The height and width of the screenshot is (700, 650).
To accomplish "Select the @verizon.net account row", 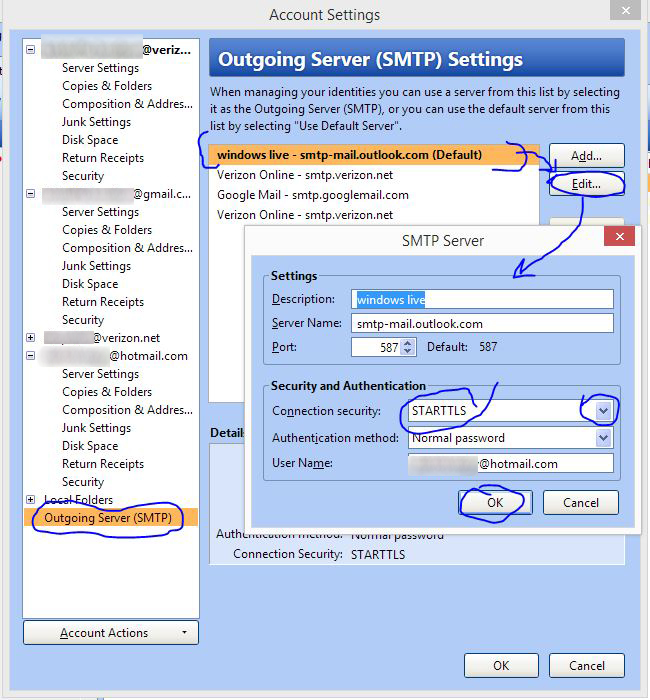I will point(102,338).
